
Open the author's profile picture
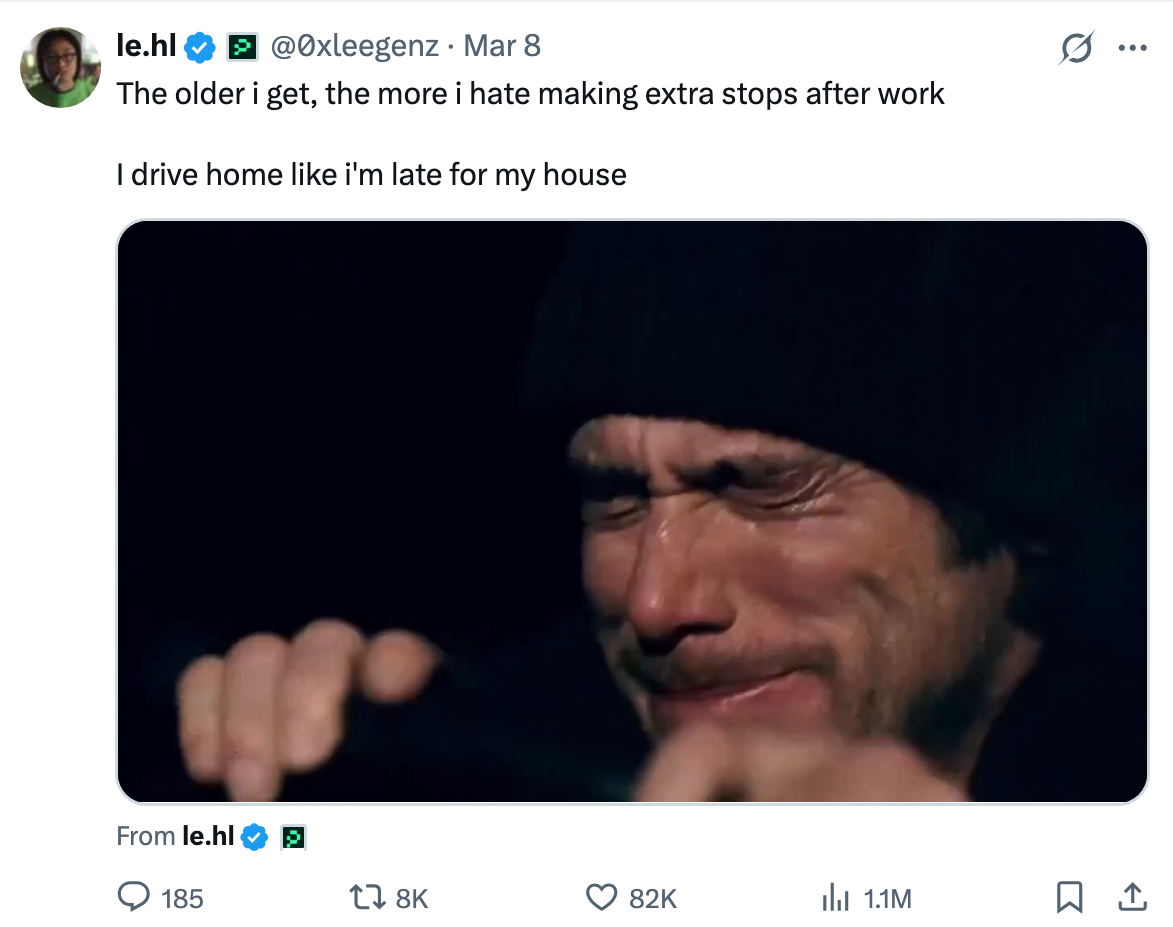click(x=60, y=67)
